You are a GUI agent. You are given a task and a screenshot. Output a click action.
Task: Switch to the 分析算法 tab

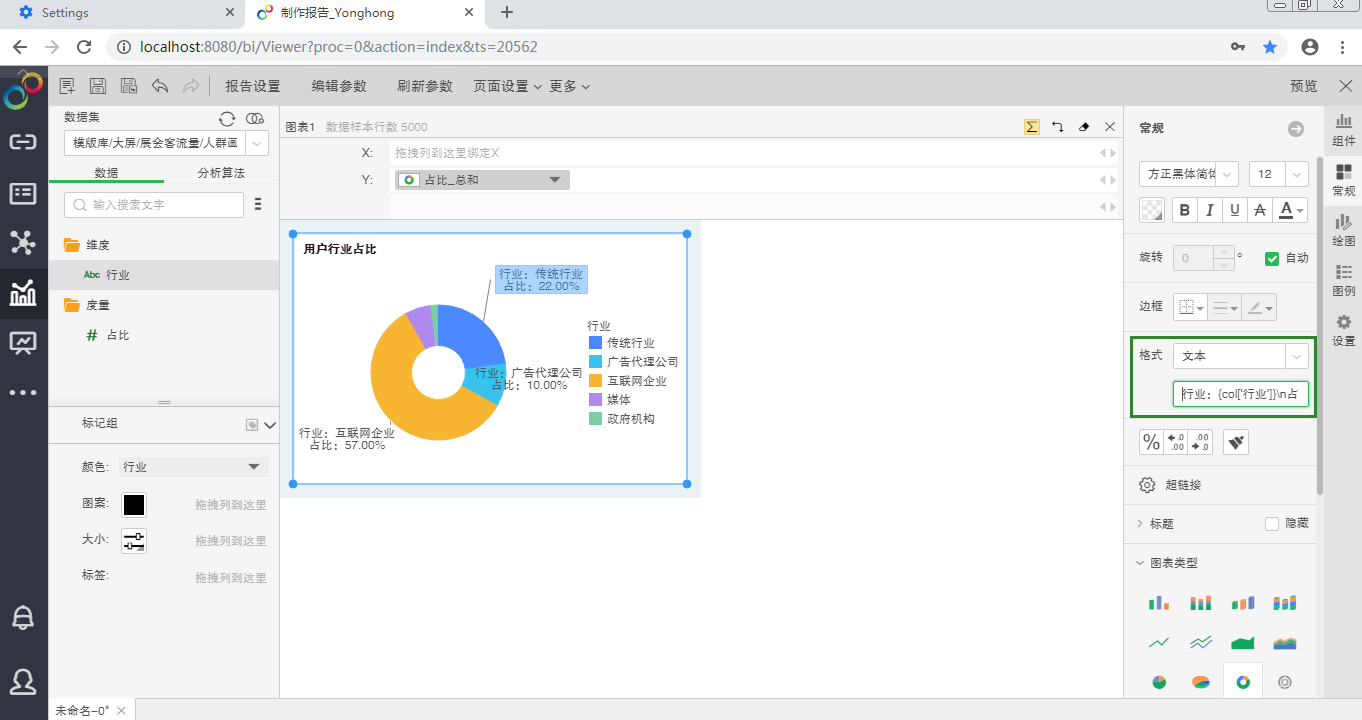[x=221, y=173]
